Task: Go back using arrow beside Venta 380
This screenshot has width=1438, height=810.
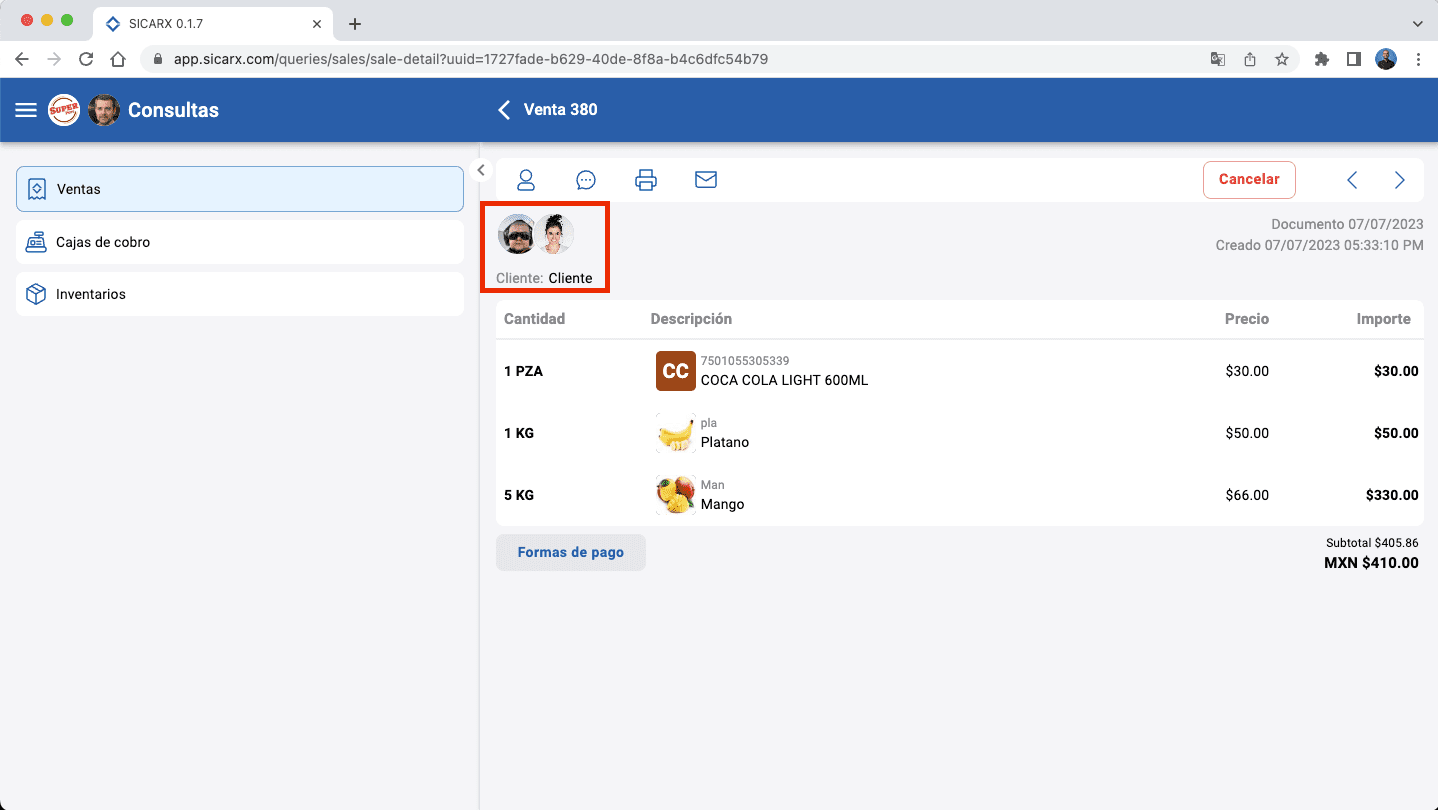Action: tap(504, 110)
